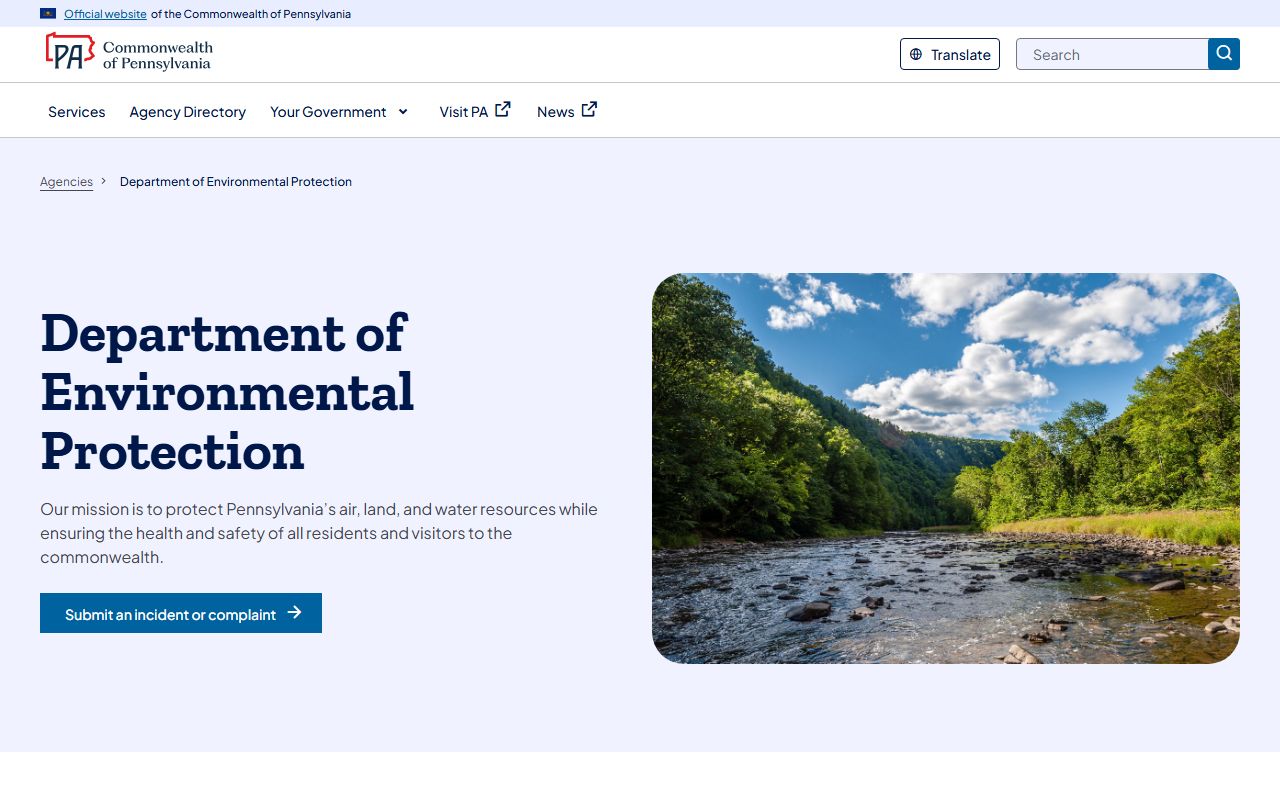Click the breadcrumb separator chevron

pyautogui.click(x=104, y=181)
